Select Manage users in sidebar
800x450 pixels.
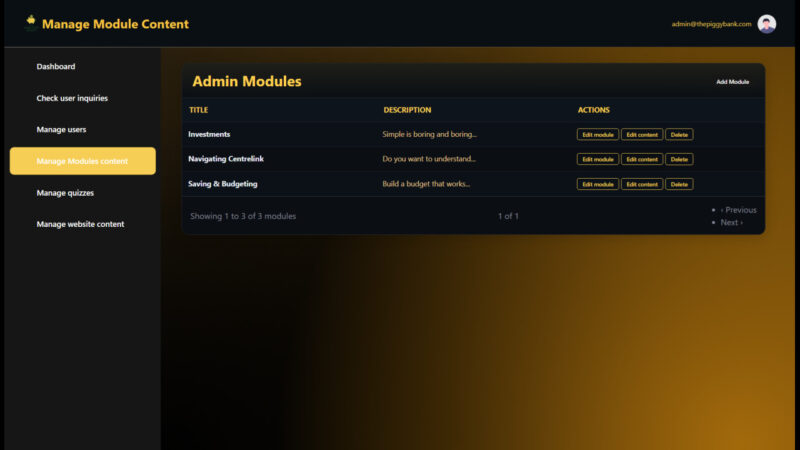[x=61, y=130]
